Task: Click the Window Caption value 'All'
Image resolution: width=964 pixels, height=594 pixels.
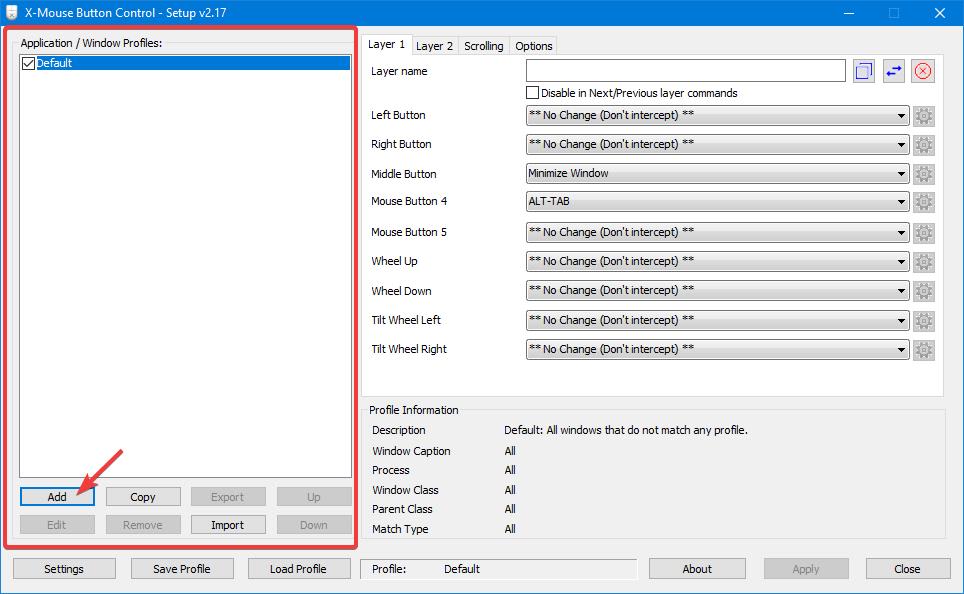Action: [x=510, y=451]
